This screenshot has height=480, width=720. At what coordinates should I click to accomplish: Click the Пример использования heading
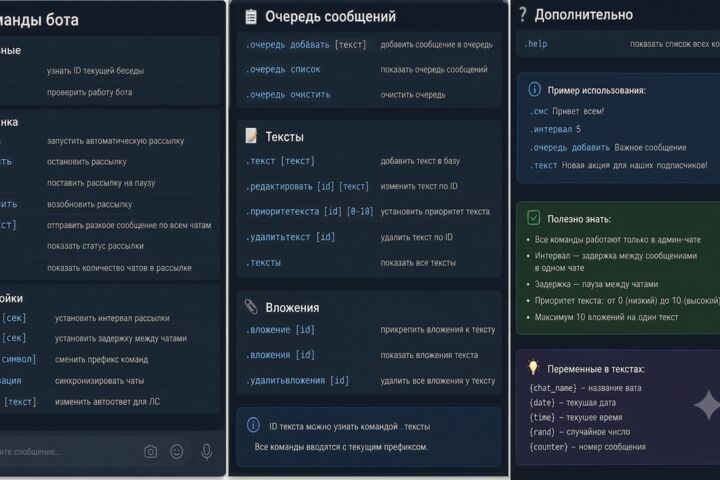point(596,90)
